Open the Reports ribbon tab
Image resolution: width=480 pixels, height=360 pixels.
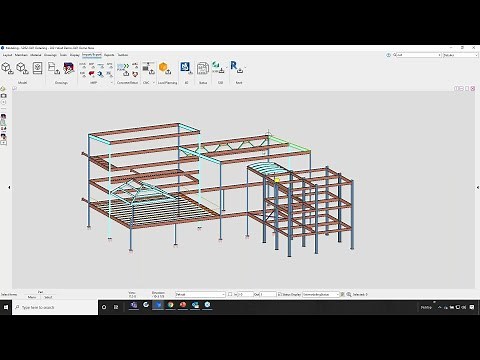pyautogui.click(x=109, y=55)
